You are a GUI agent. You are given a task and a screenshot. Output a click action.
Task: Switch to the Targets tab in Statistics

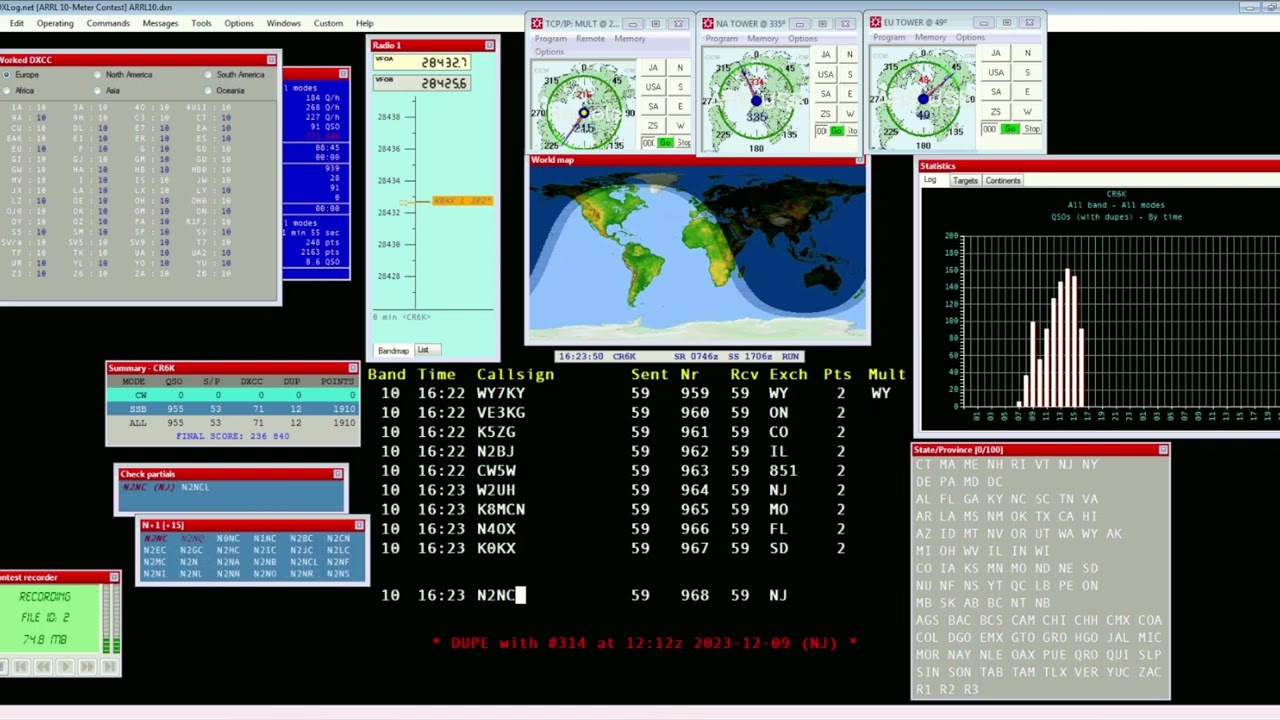coord(965,181)
